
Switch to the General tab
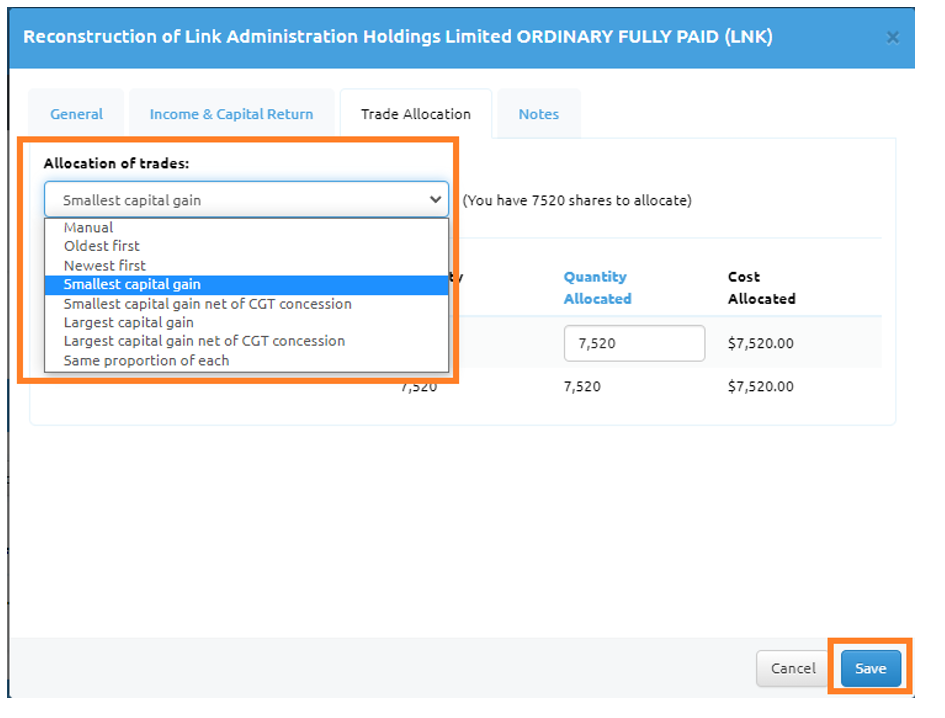(77, 114)
